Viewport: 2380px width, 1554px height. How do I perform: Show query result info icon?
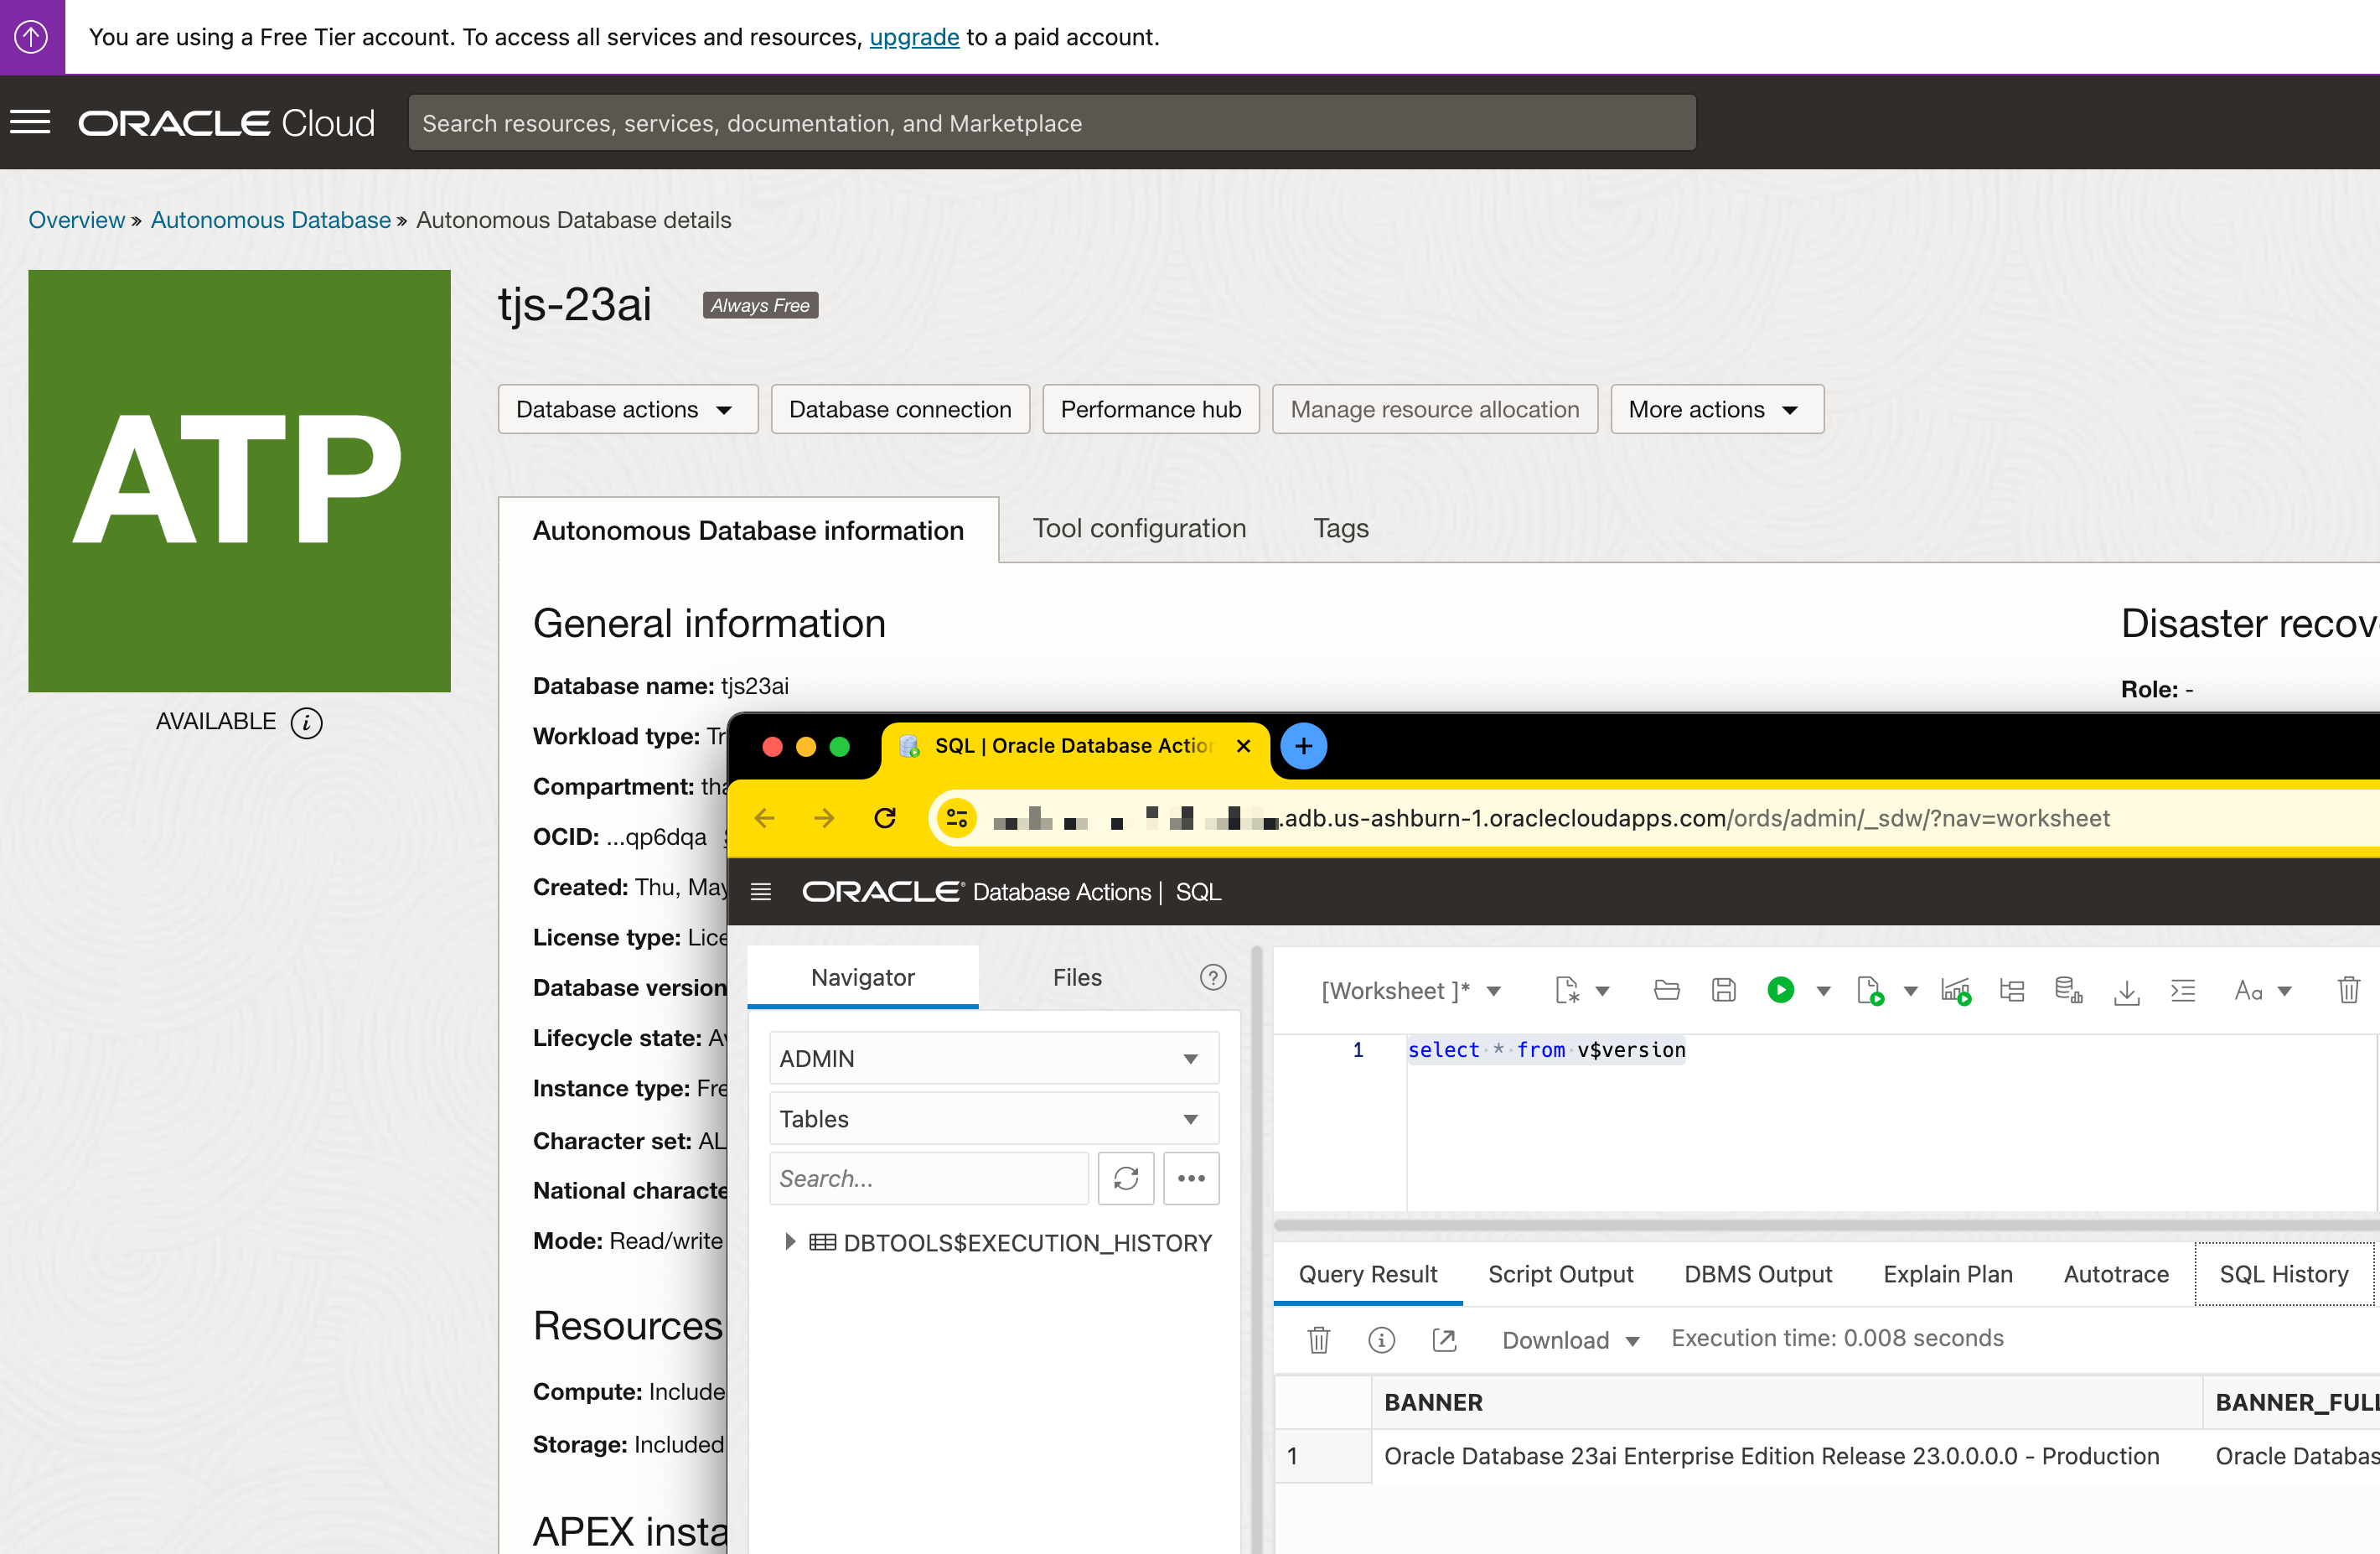(1381, 1339)
